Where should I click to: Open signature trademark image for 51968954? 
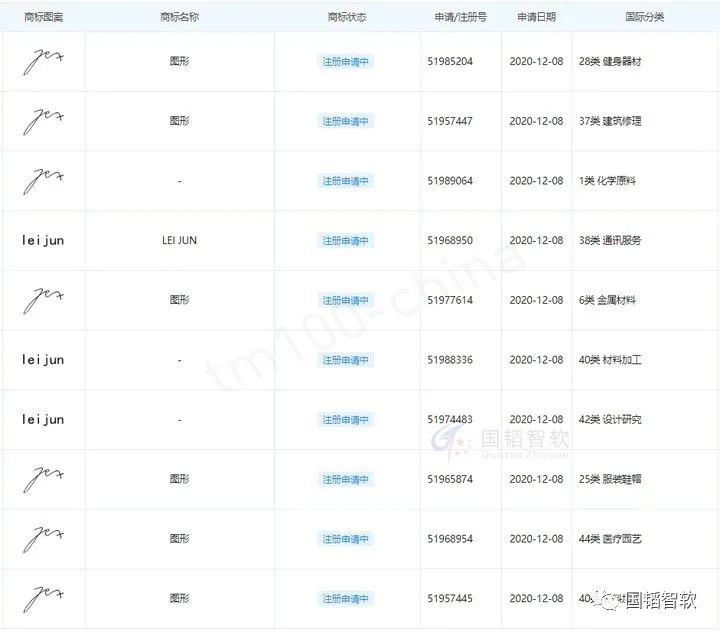click(44, 539)
